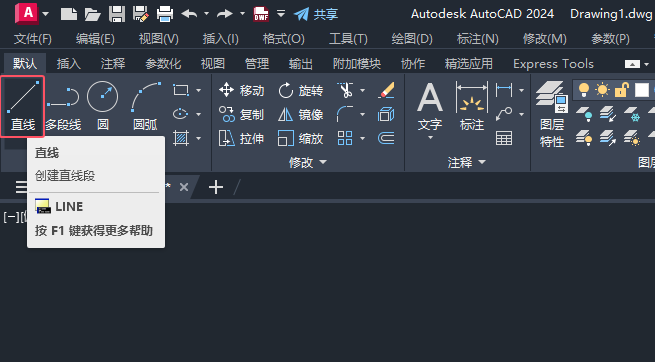Click the Save As icon
This screenshot has width=655, height=362.
pyautogui.click(x=141, y=14)
